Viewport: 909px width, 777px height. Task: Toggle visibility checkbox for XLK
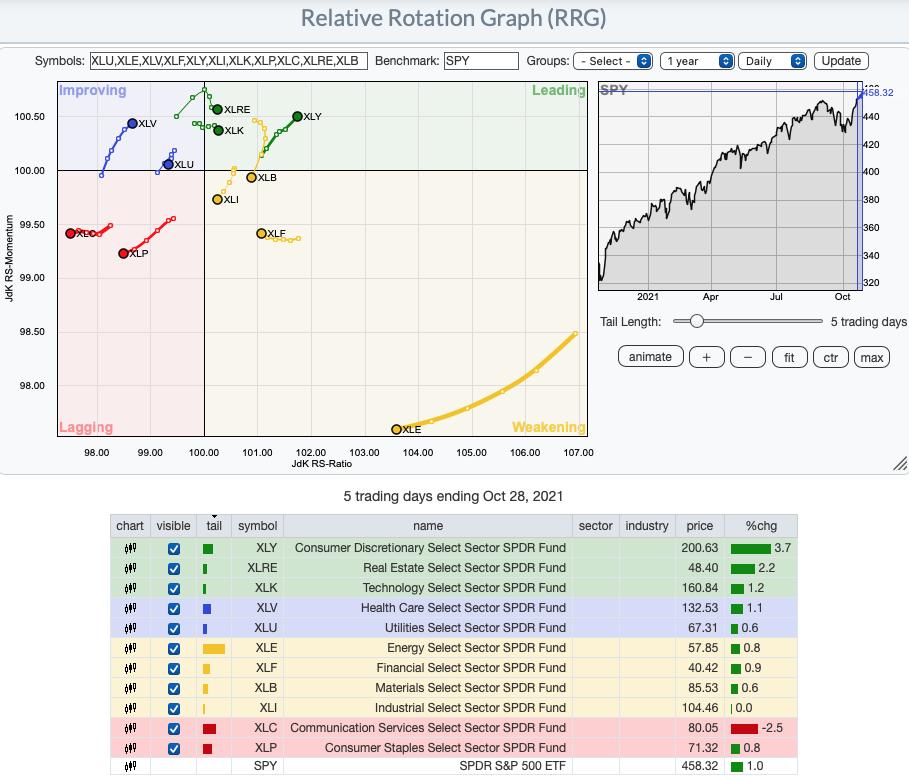(174, 589)
